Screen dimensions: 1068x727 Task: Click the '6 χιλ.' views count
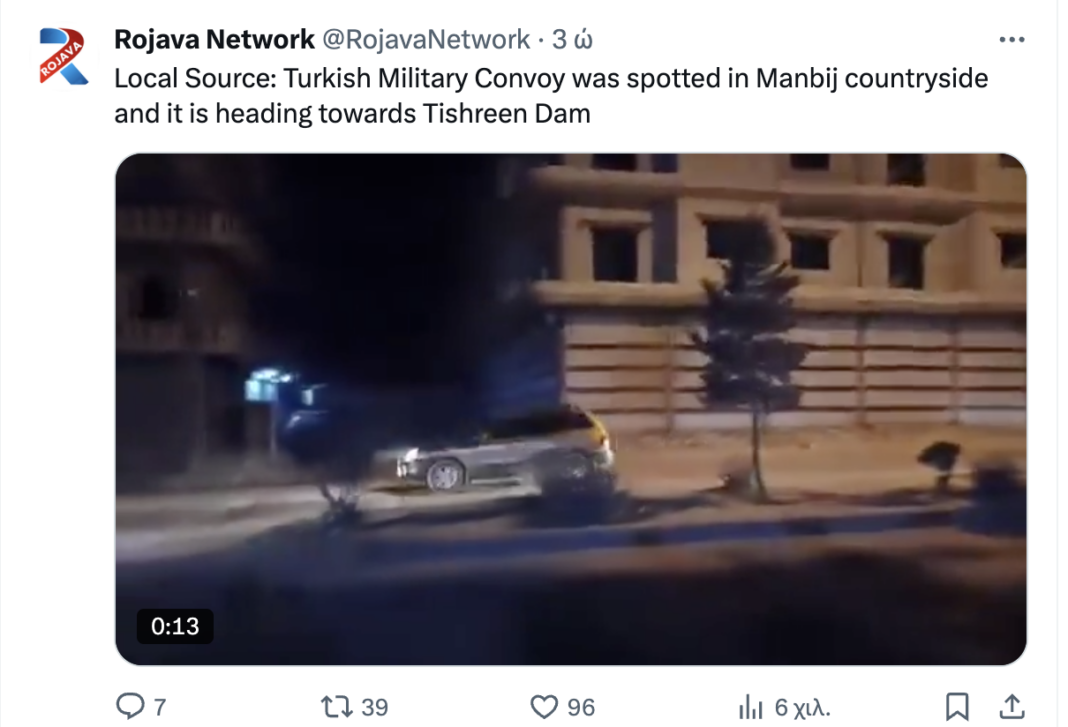802,707
